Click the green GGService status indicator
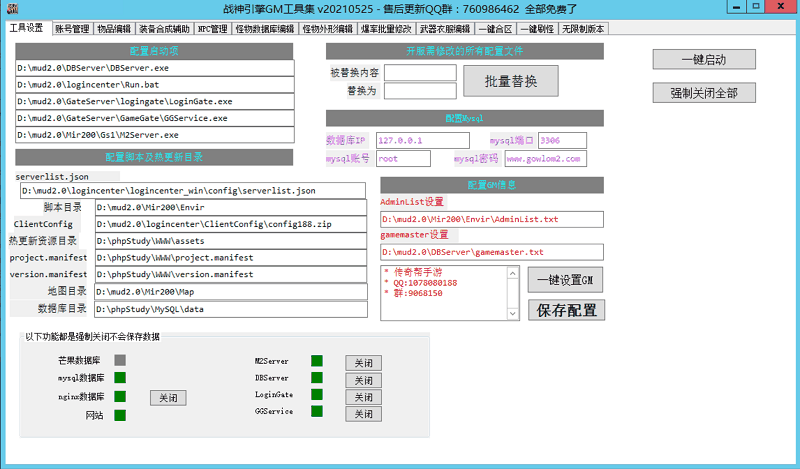The width and height of the screenshot is (800, 469). (x=317, y=411)
